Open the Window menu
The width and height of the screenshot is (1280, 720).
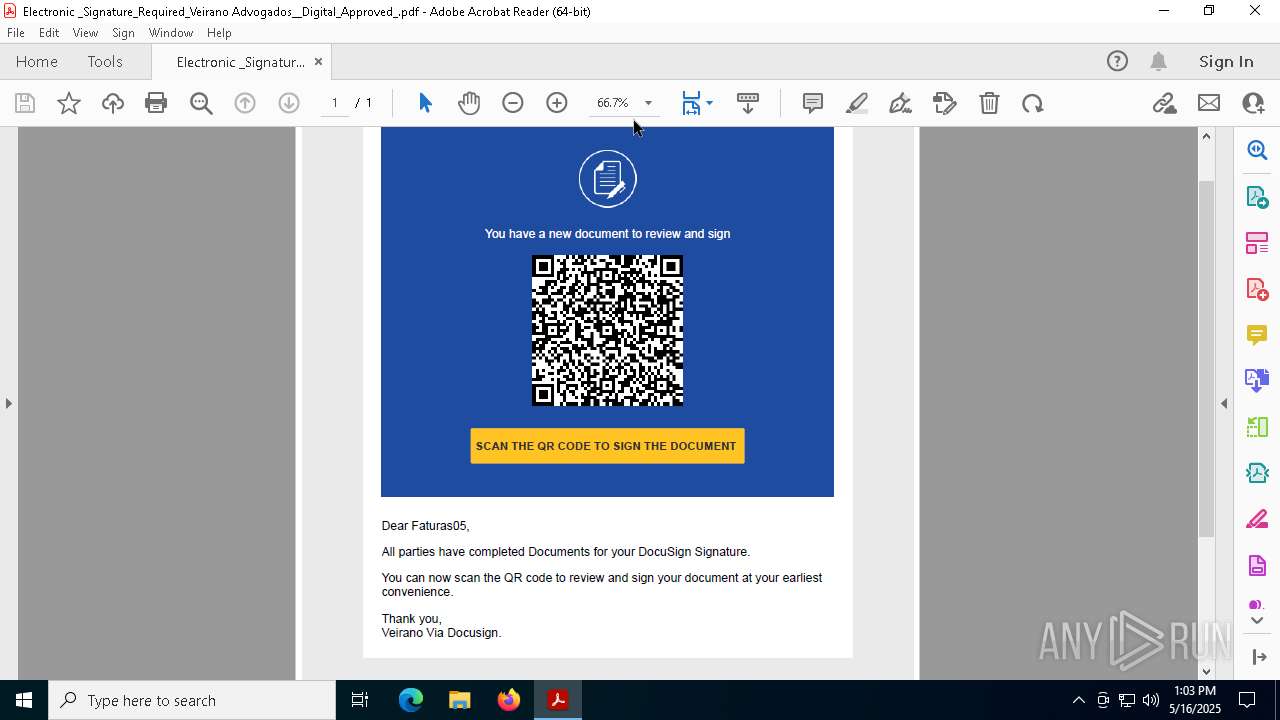[x=171, y=32]
